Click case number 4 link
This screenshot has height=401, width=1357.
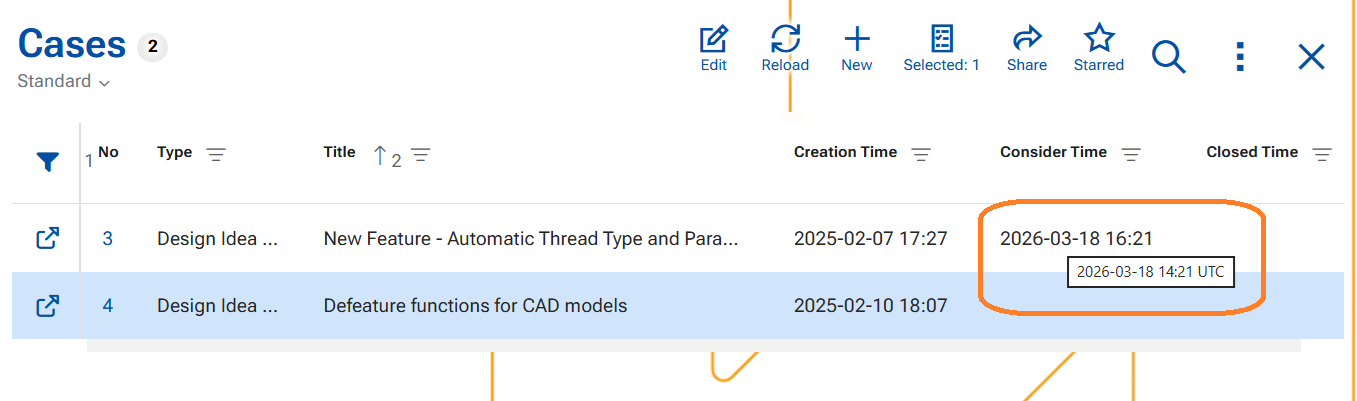click(108, 306)
